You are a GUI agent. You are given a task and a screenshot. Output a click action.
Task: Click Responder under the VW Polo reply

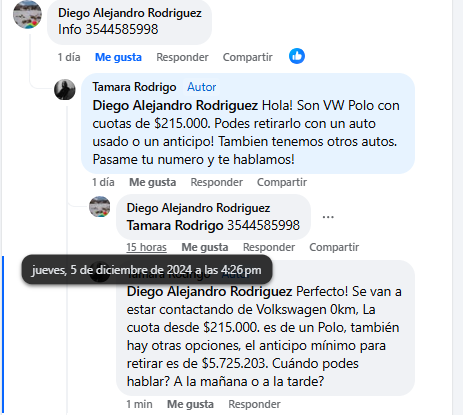point(217,182)
